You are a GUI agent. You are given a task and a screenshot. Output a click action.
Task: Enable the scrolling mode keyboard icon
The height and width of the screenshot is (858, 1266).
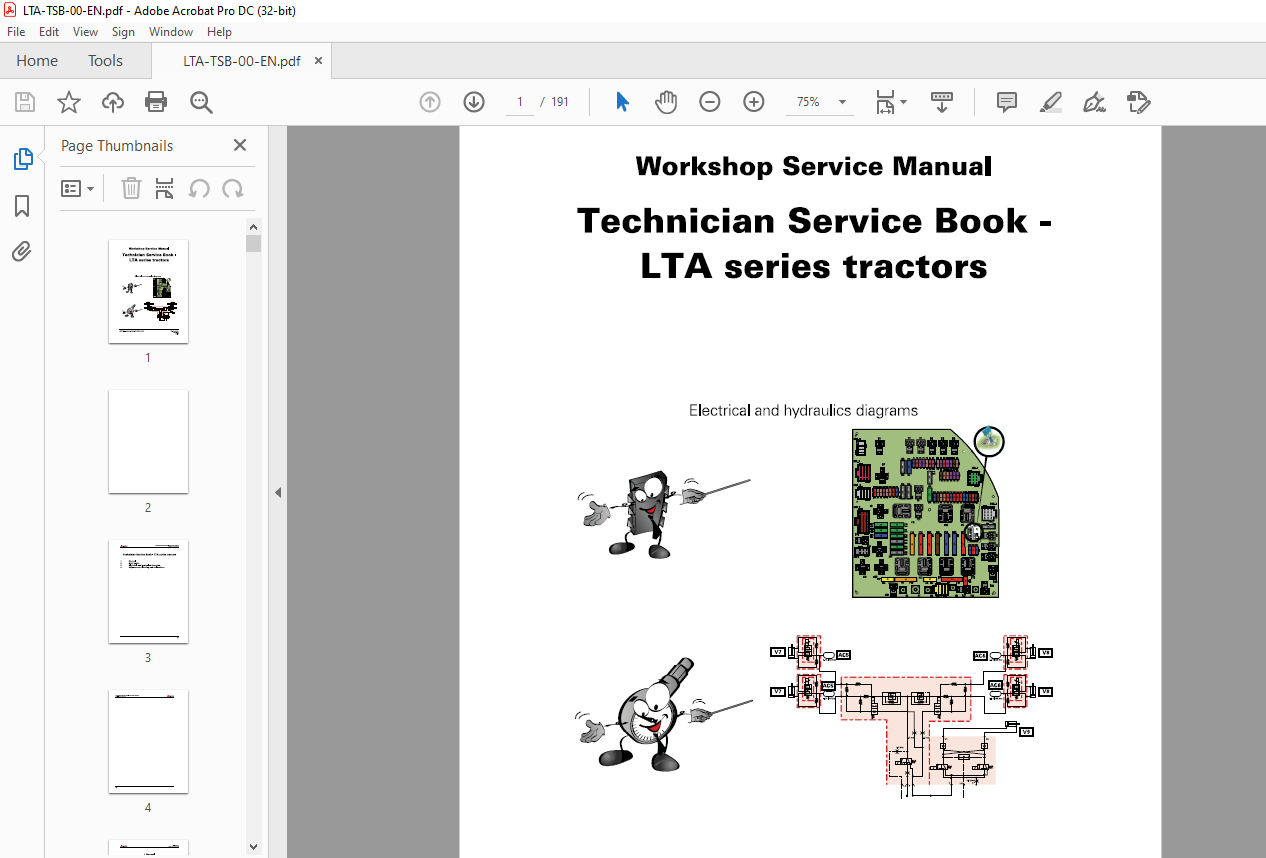[942, 102]
